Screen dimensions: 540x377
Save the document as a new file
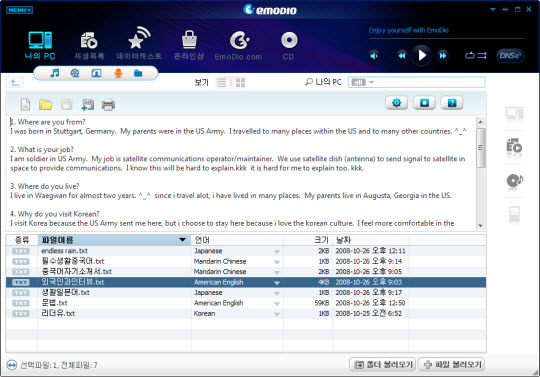pyautogui.click(x=88, y=105)
